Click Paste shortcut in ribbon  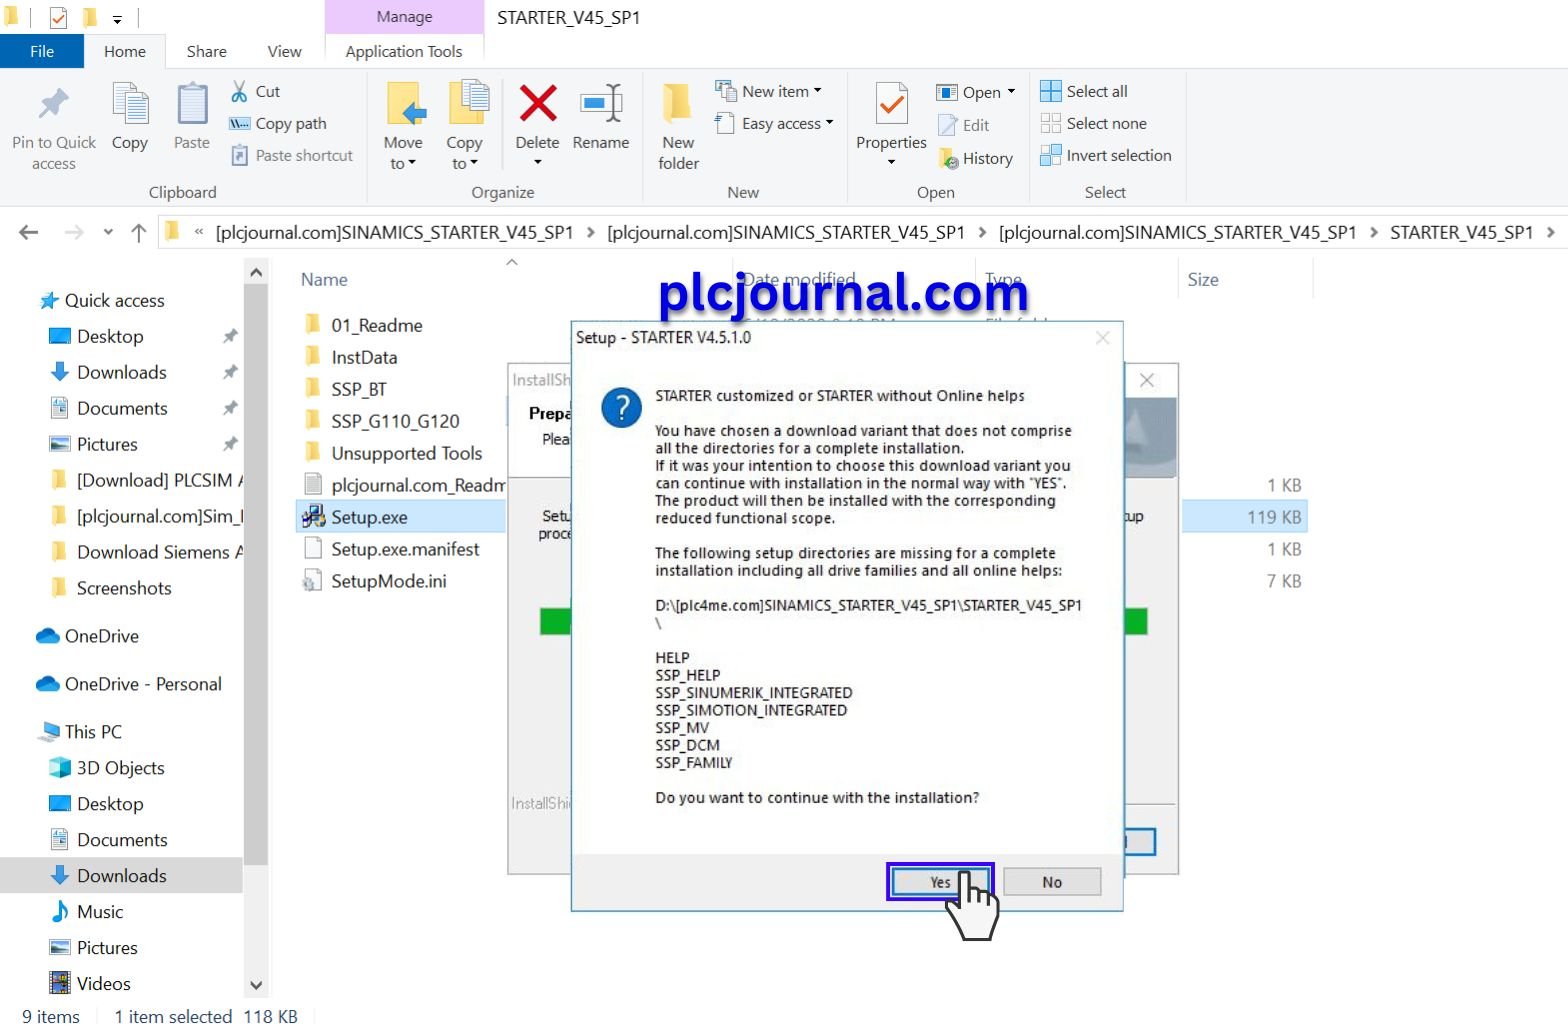[x=292, y=155]
